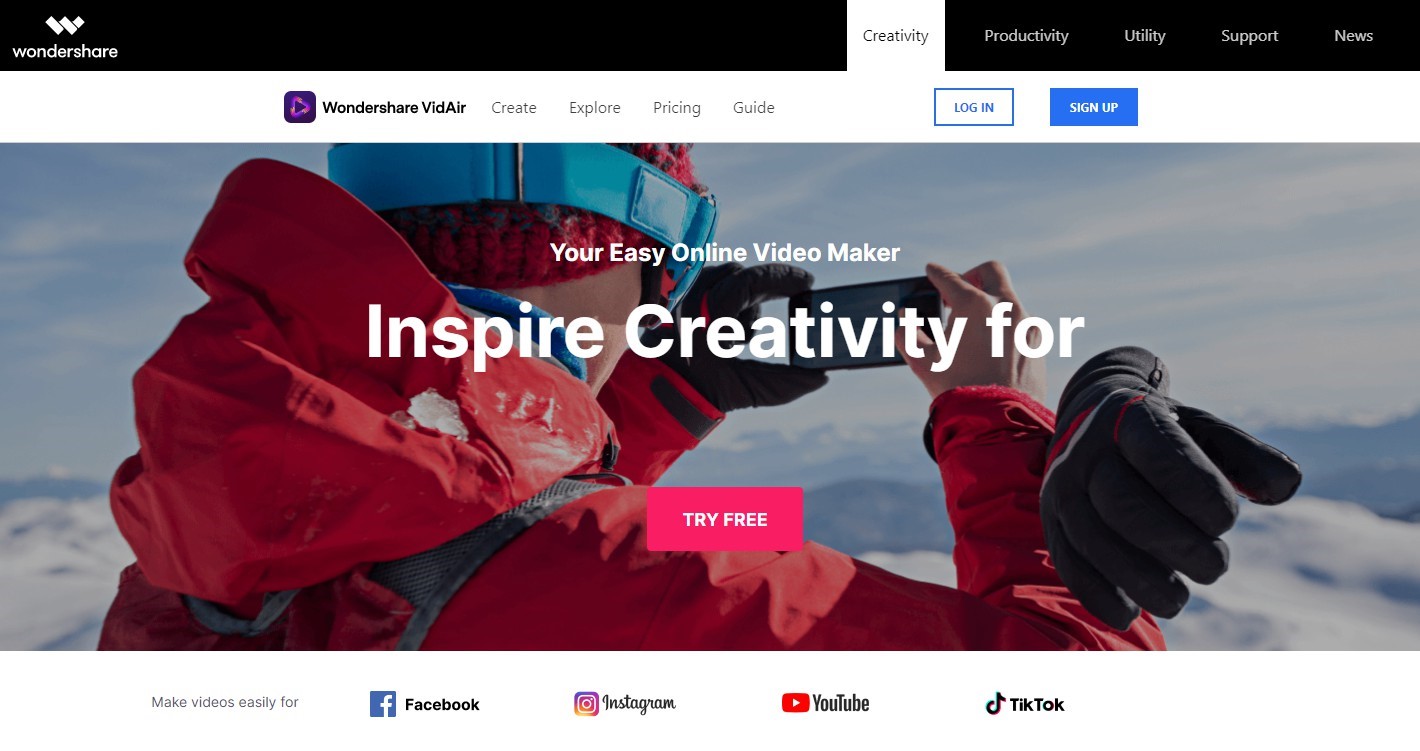Open the Utility menu
Screen dimensions: 1420x751
(1144, 35)
